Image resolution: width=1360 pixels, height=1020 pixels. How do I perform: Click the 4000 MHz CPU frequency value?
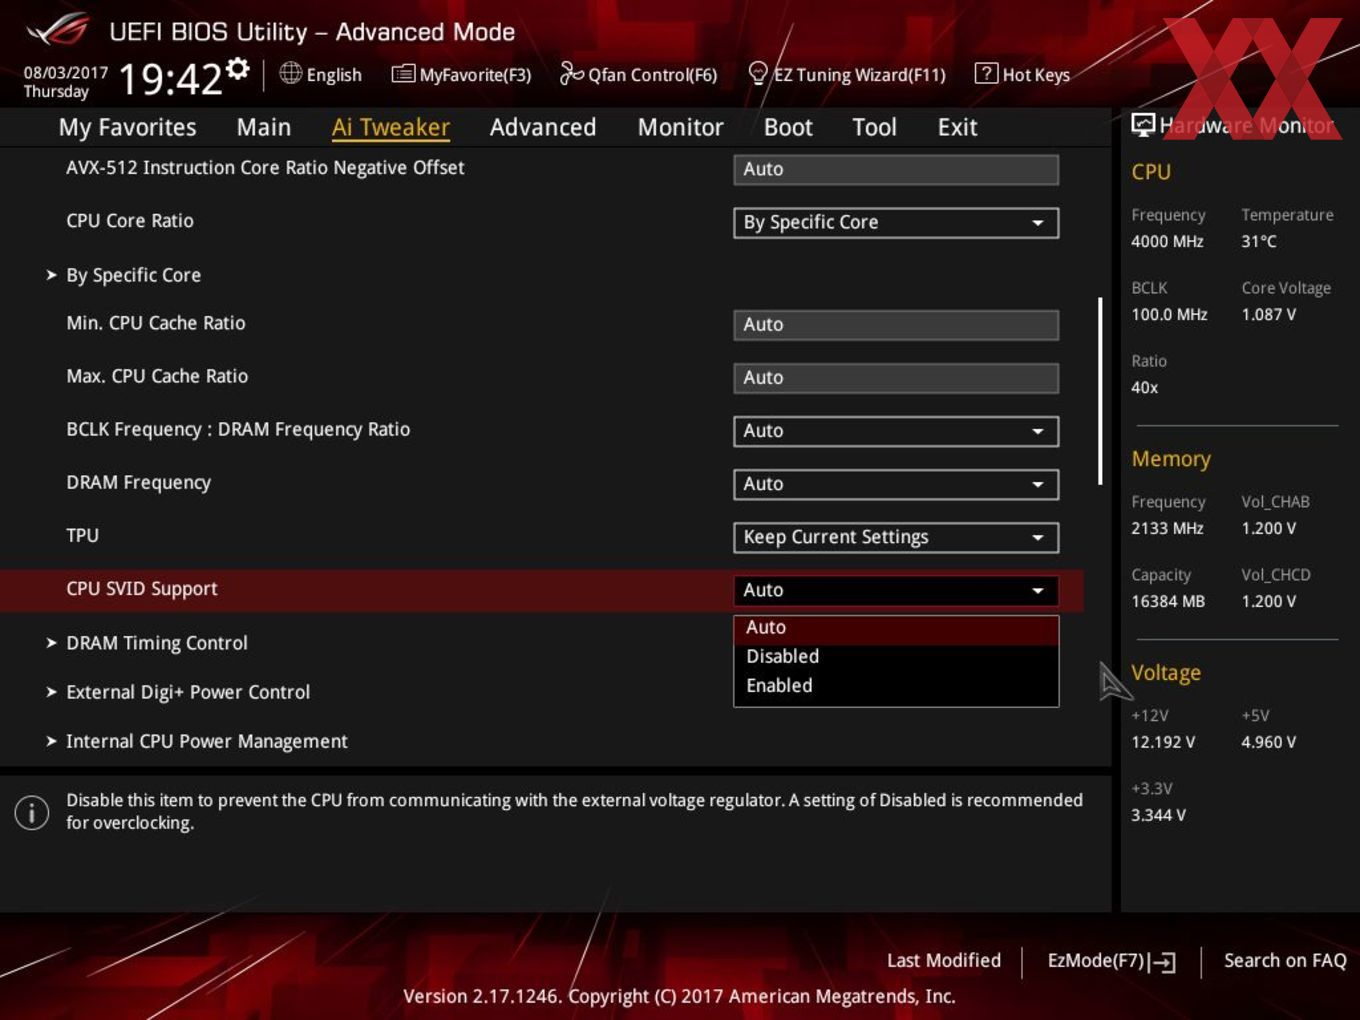tap(1167, 241)
